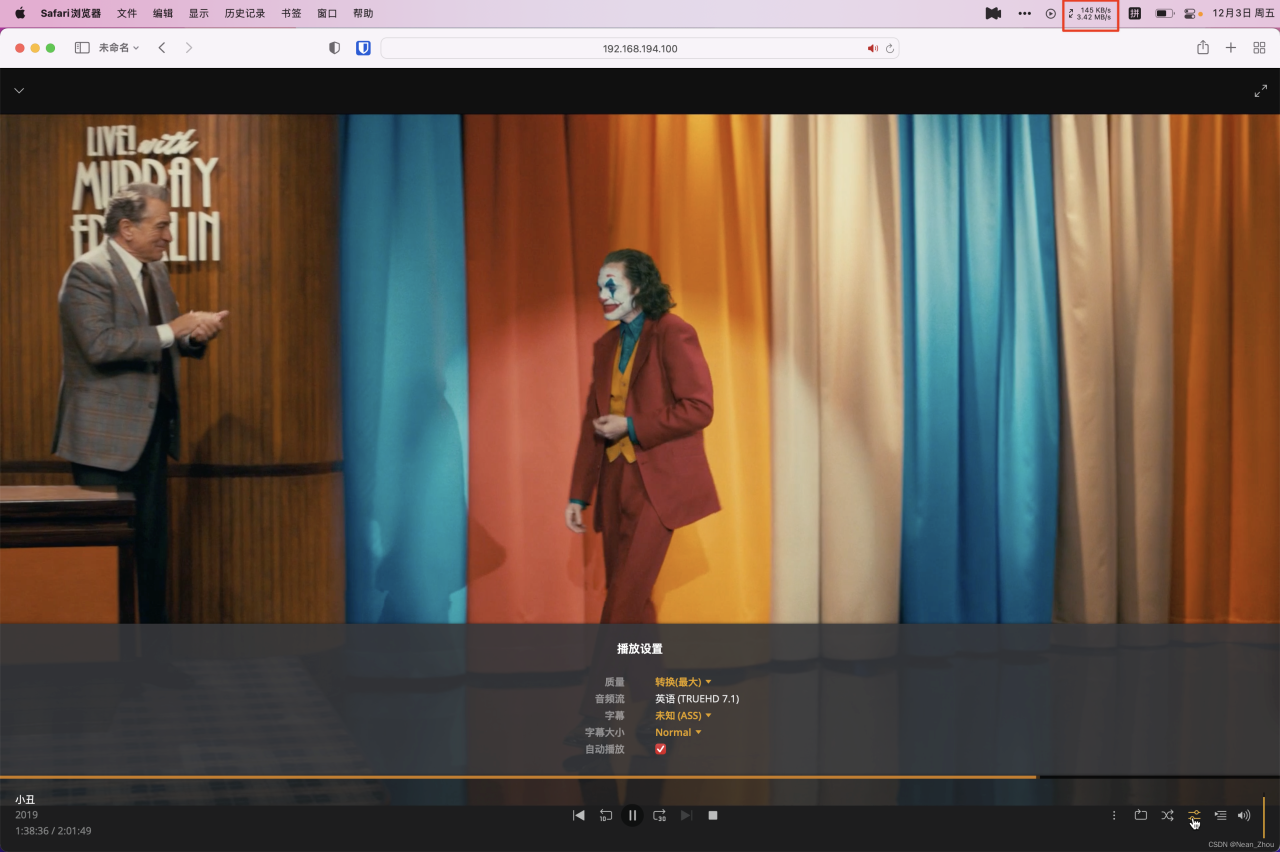Minimize the player with the top-left chevron

(x=19, y=91)
